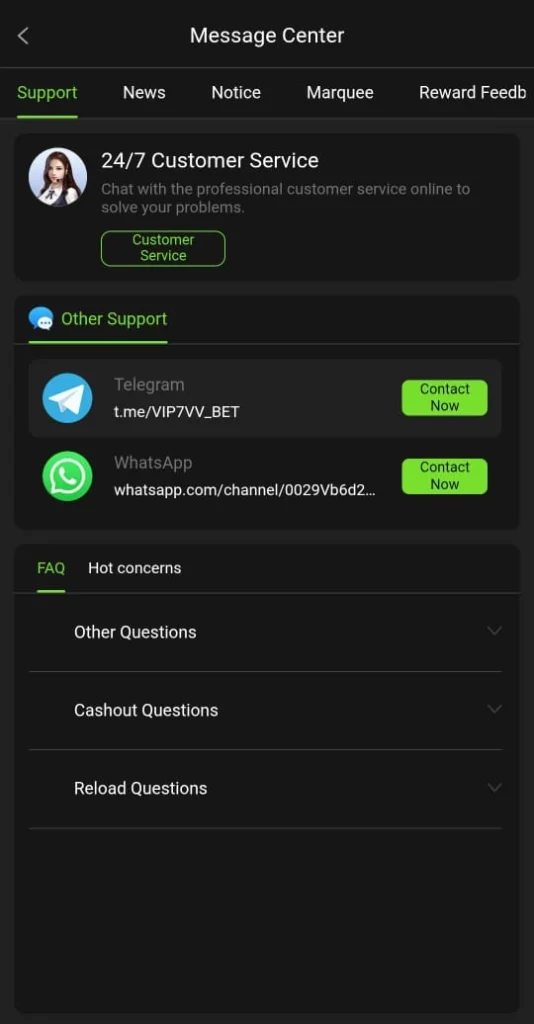This screenshot has width=534, height=1024.
Task: Click the WhatsApp phone icon
Action: click(x=67, y=476)
